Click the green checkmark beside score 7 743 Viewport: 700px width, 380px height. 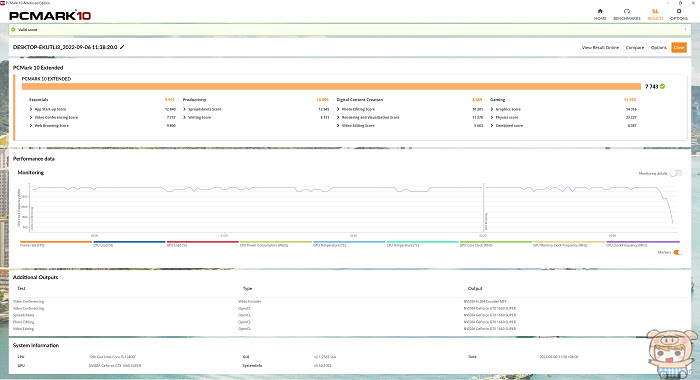662,86
